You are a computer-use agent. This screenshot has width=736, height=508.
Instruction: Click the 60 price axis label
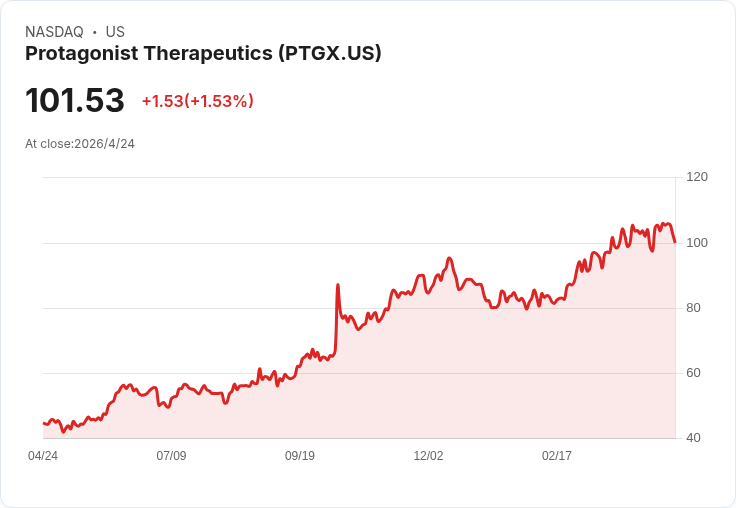pyautogui.click(x=693, y=373)
